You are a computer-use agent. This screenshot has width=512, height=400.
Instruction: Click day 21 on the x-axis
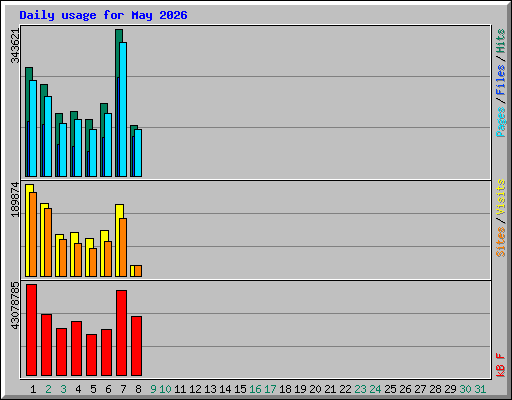pos(330,389)
